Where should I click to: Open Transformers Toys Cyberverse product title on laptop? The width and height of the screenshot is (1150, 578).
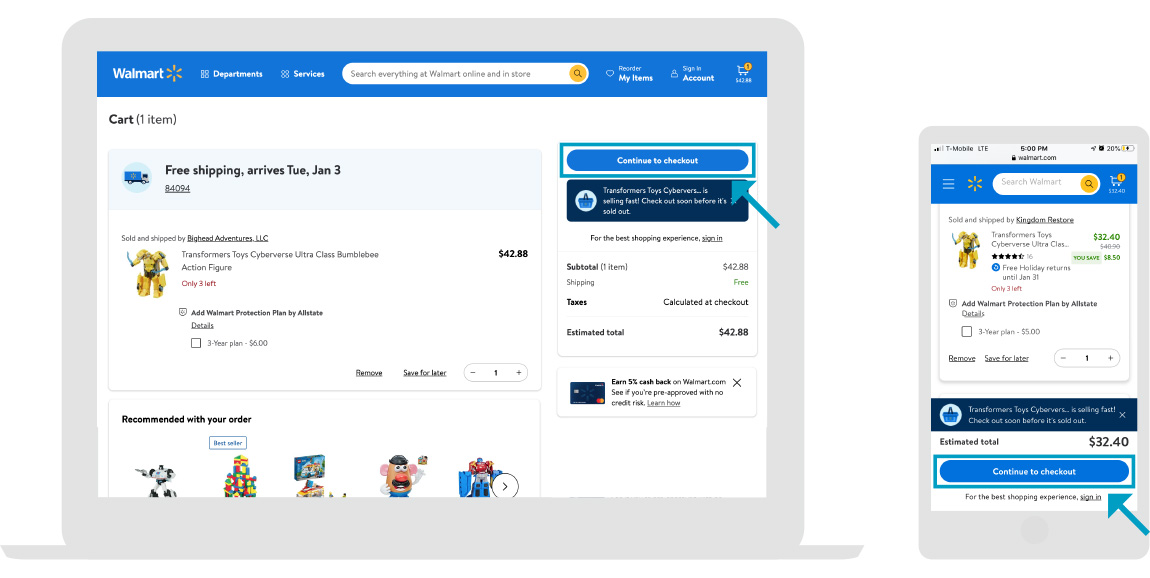pyautogui.click(x=279, y=261)
